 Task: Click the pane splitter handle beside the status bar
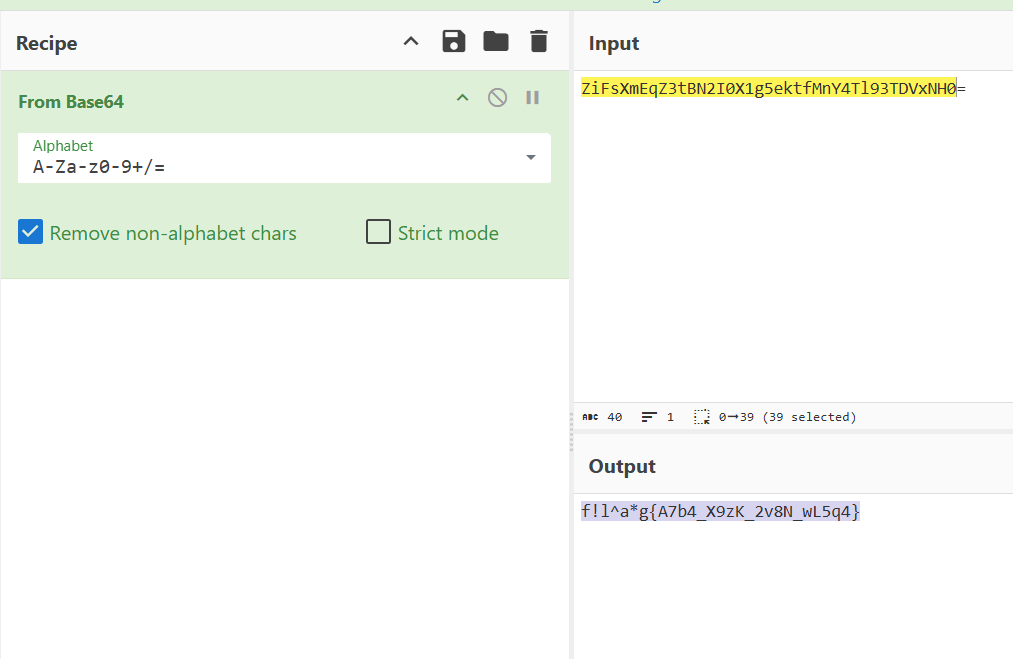tap(571, 432)
